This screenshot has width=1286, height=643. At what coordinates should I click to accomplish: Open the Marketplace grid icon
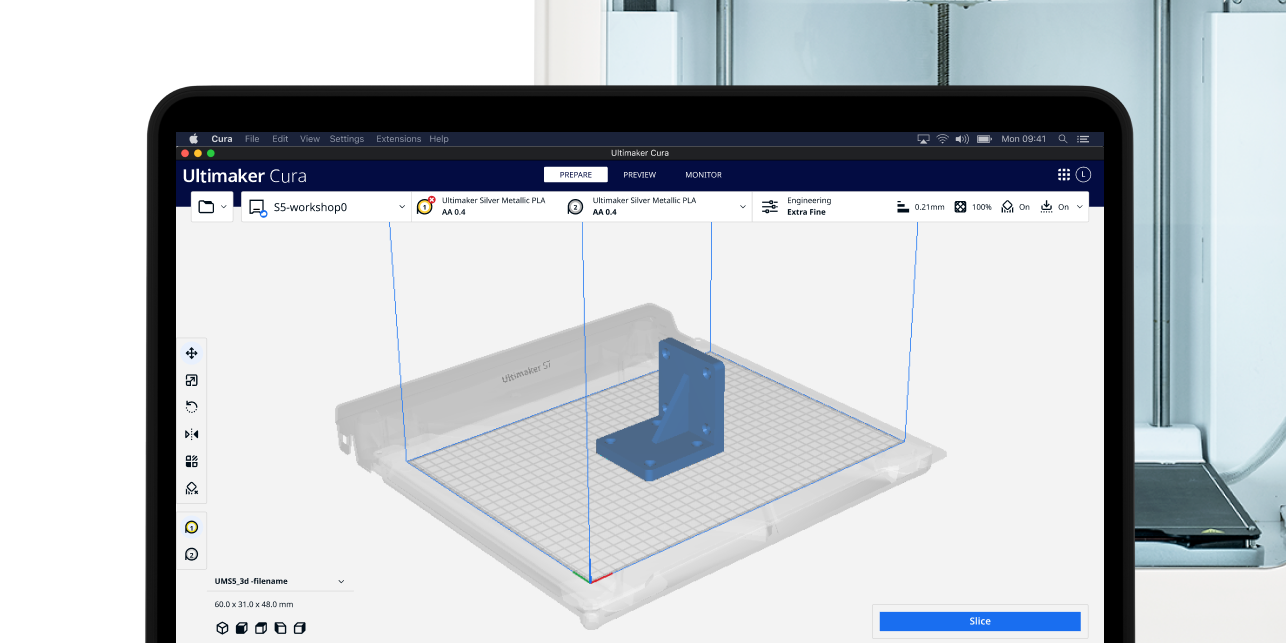pos(1064,175)
